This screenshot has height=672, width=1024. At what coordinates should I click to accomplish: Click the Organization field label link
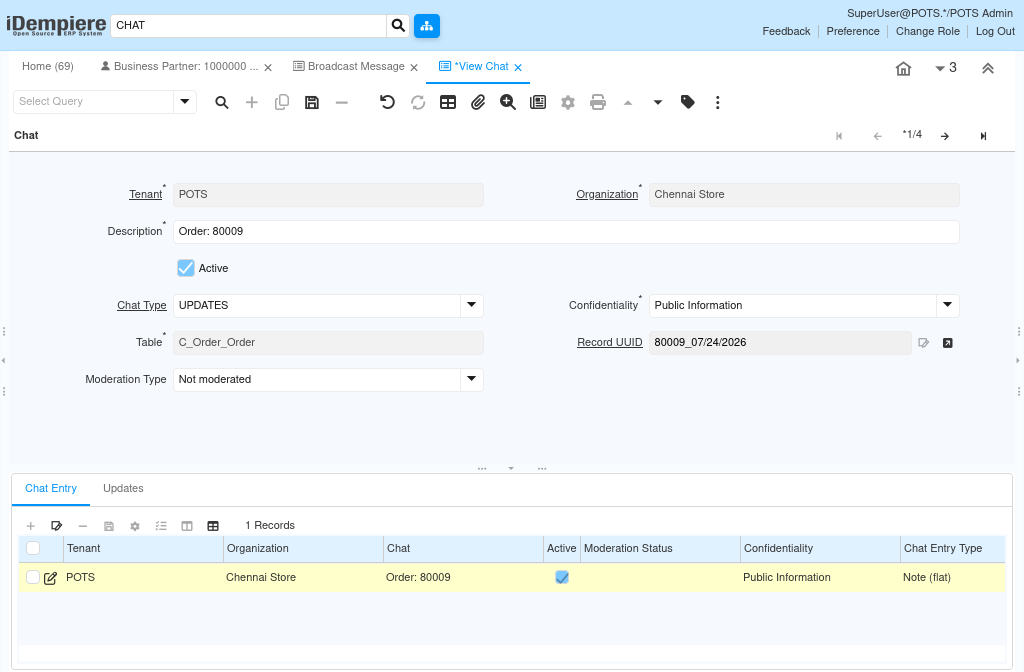coord(607,195)
